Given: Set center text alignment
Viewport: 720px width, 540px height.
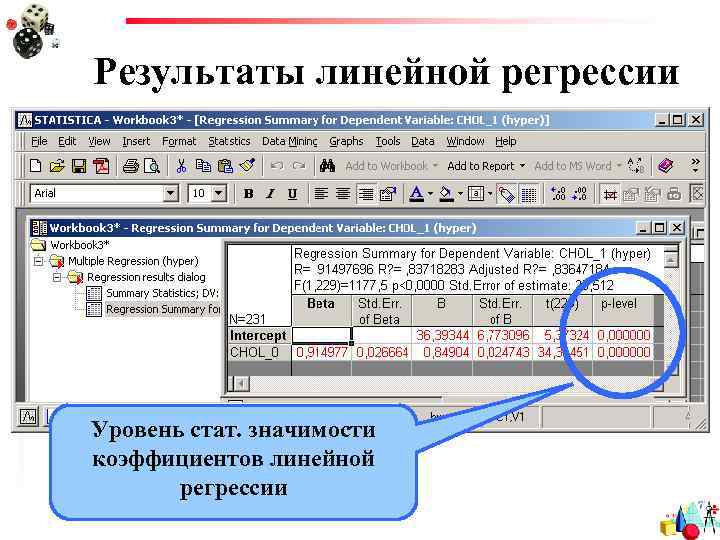Looking at the screenshot, I should [x=343, y=194].
